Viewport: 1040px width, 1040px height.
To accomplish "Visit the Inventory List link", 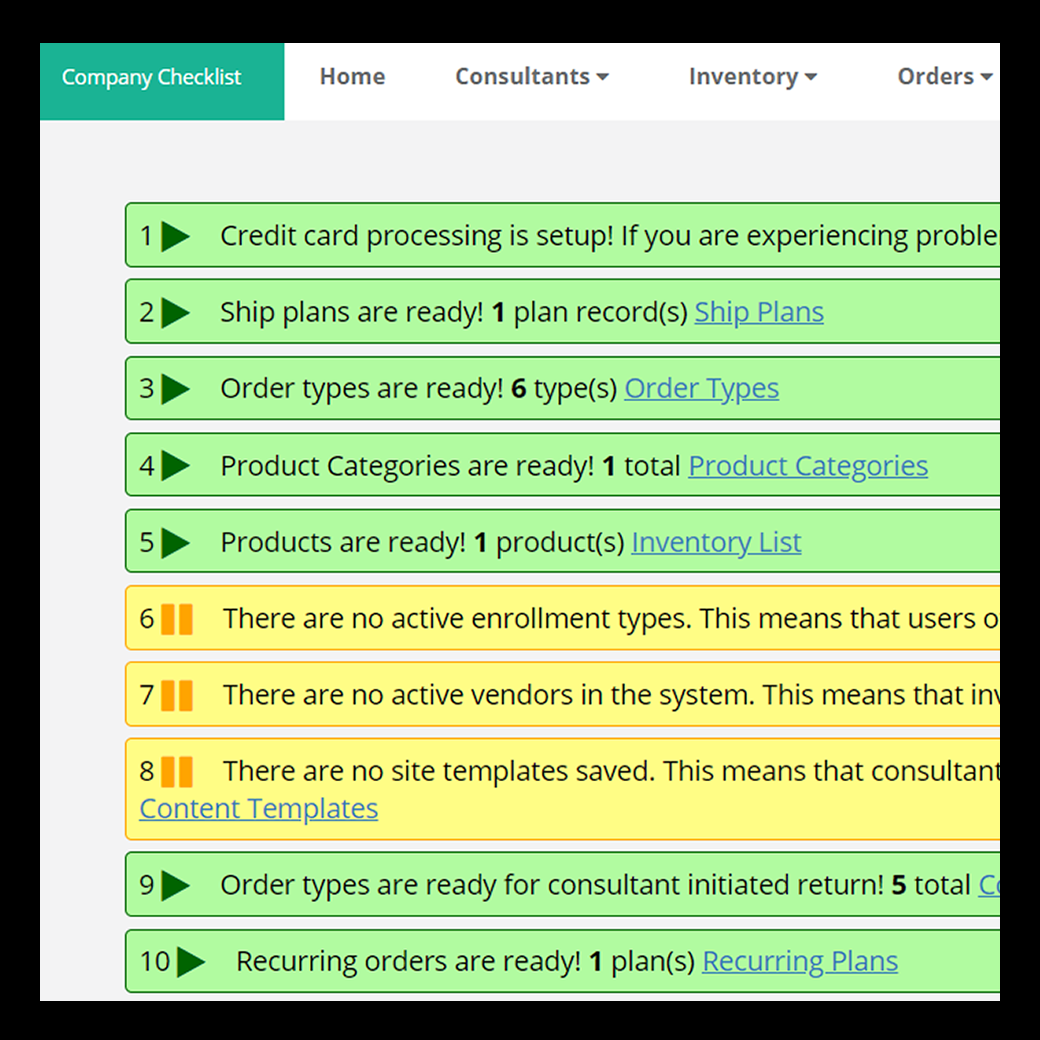I will 716,542.
